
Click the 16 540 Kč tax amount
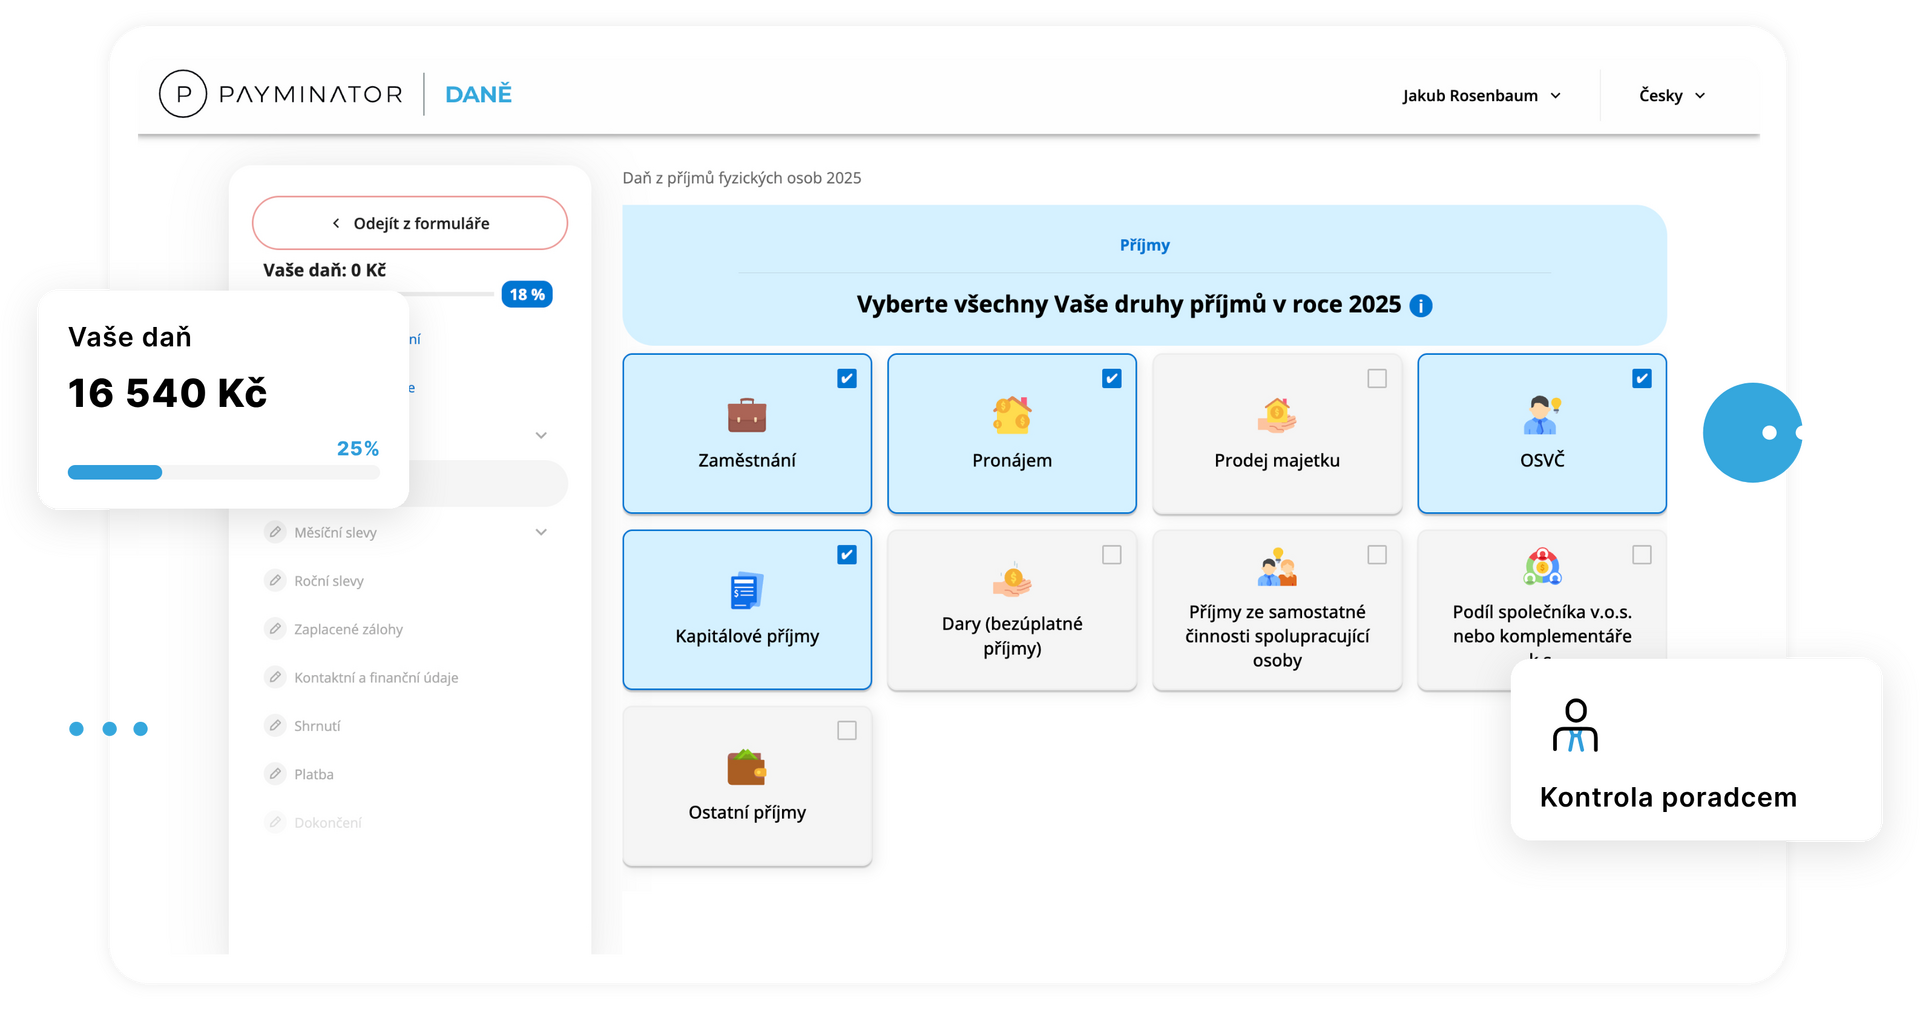(168, 393)
